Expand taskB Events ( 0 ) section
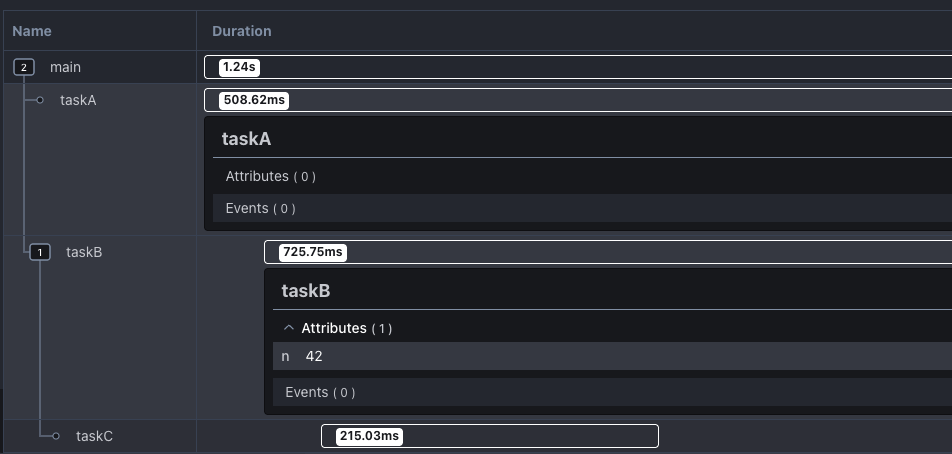The width and height of the screenshot is (952, 454). coord(320,392)
